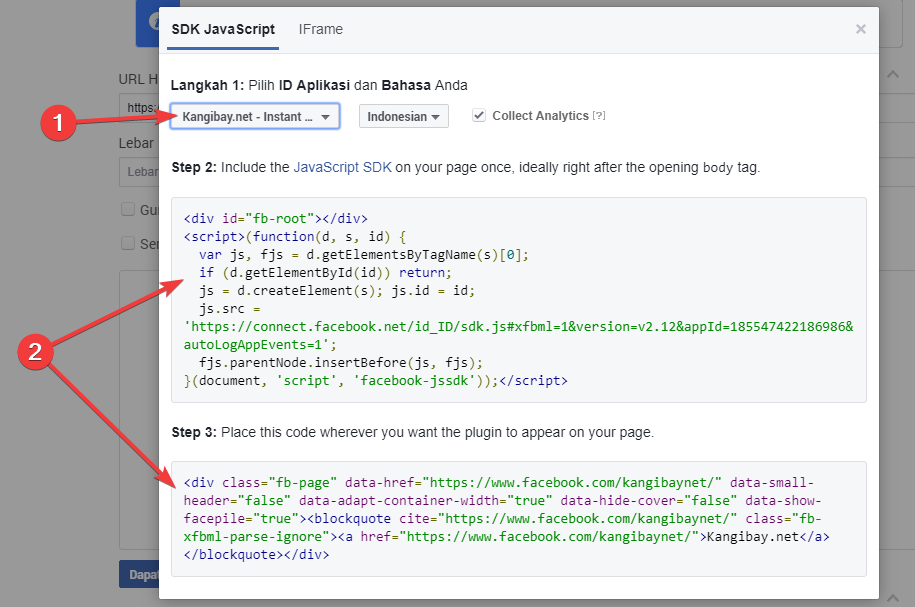The width and height of the screenshot is (915, 607).
Task: Click the blue icon tile at top-left
Action: pos(149,24)
